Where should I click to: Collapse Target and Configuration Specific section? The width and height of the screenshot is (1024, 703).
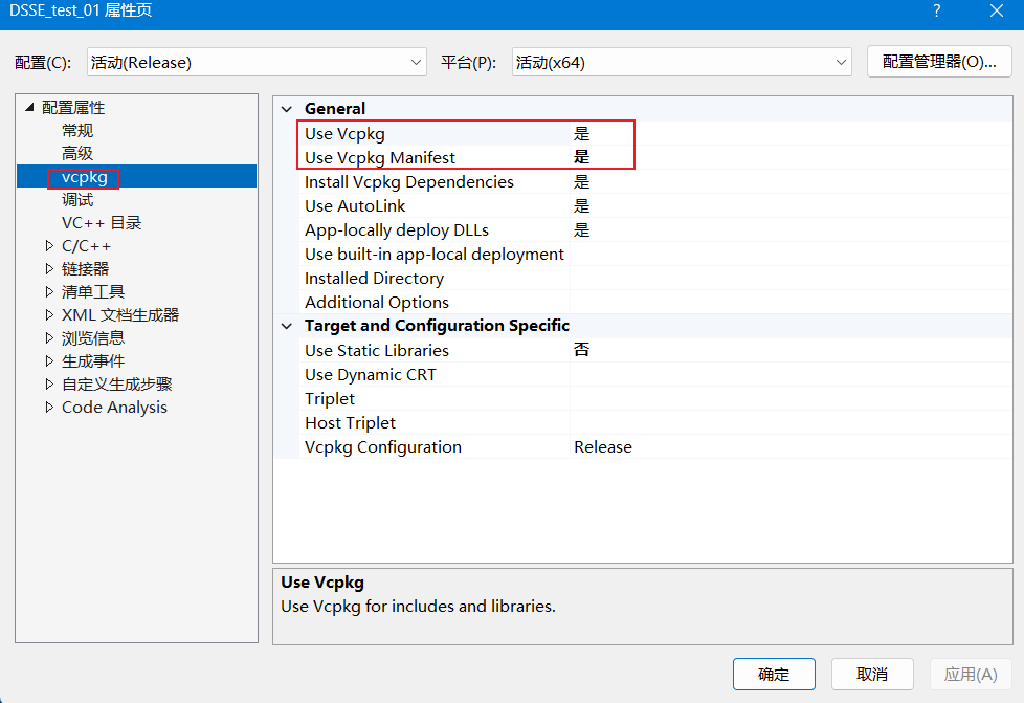click(288, 326)
